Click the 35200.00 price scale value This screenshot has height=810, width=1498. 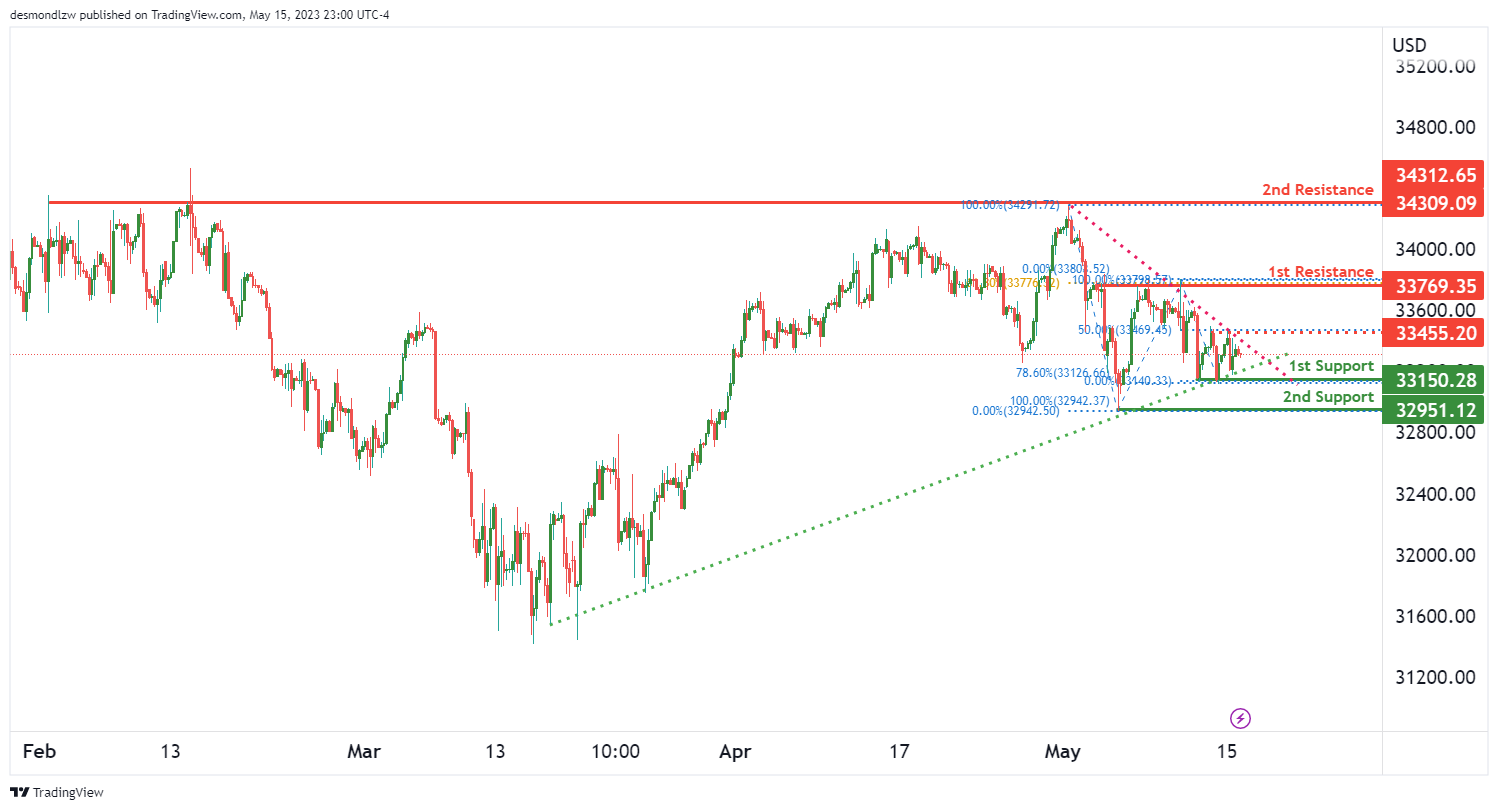[x=1436, y=67]
